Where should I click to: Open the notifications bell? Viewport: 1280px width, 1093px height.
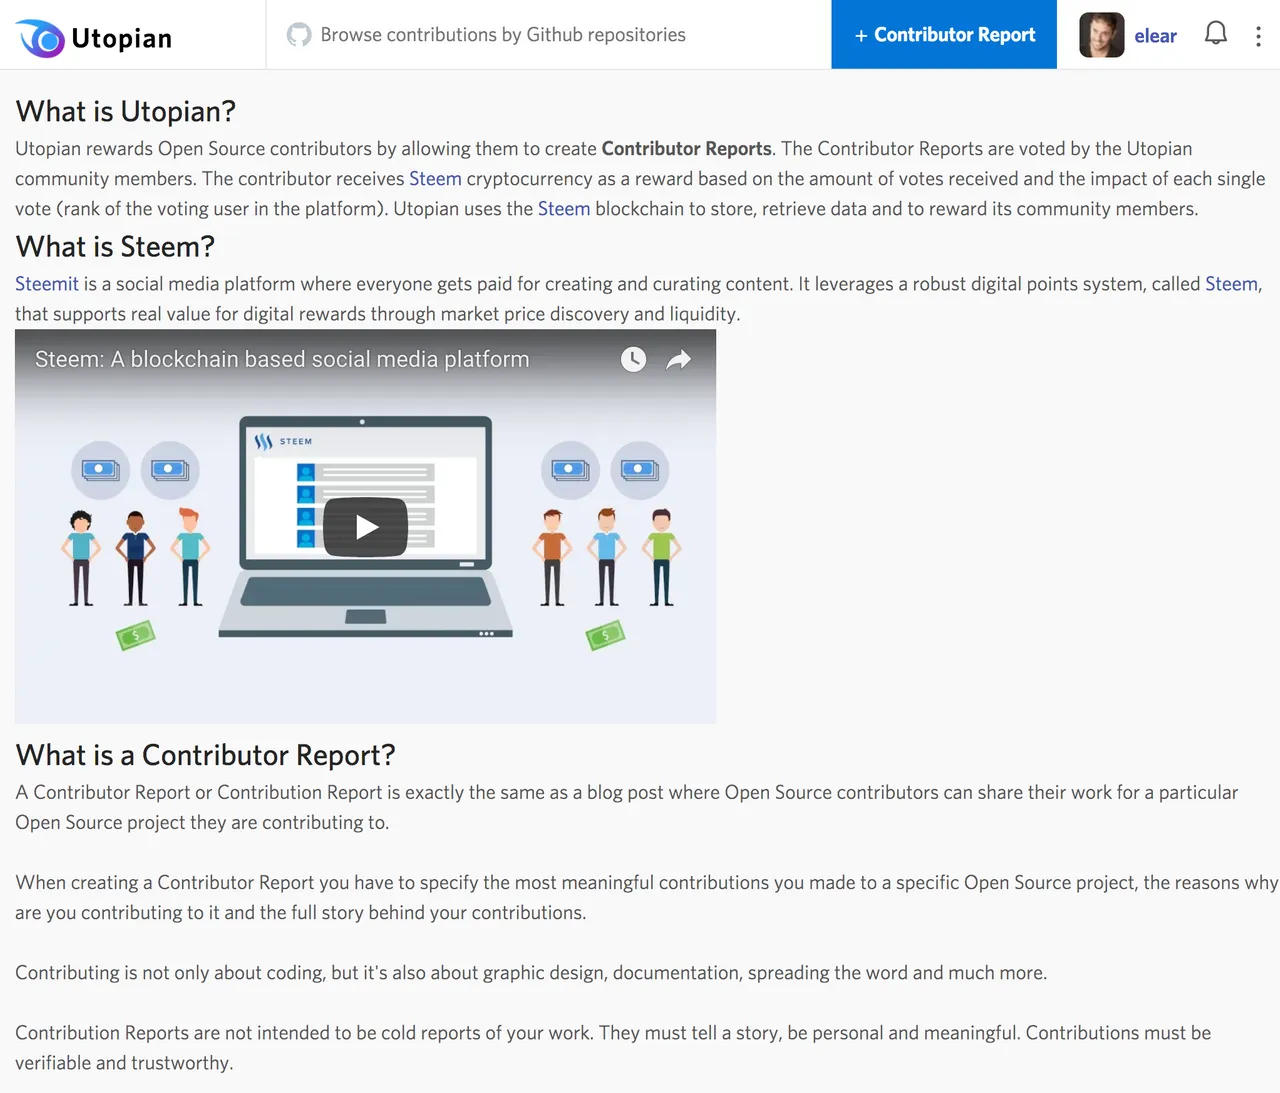pyautogui.click(x=1215, y=34)
